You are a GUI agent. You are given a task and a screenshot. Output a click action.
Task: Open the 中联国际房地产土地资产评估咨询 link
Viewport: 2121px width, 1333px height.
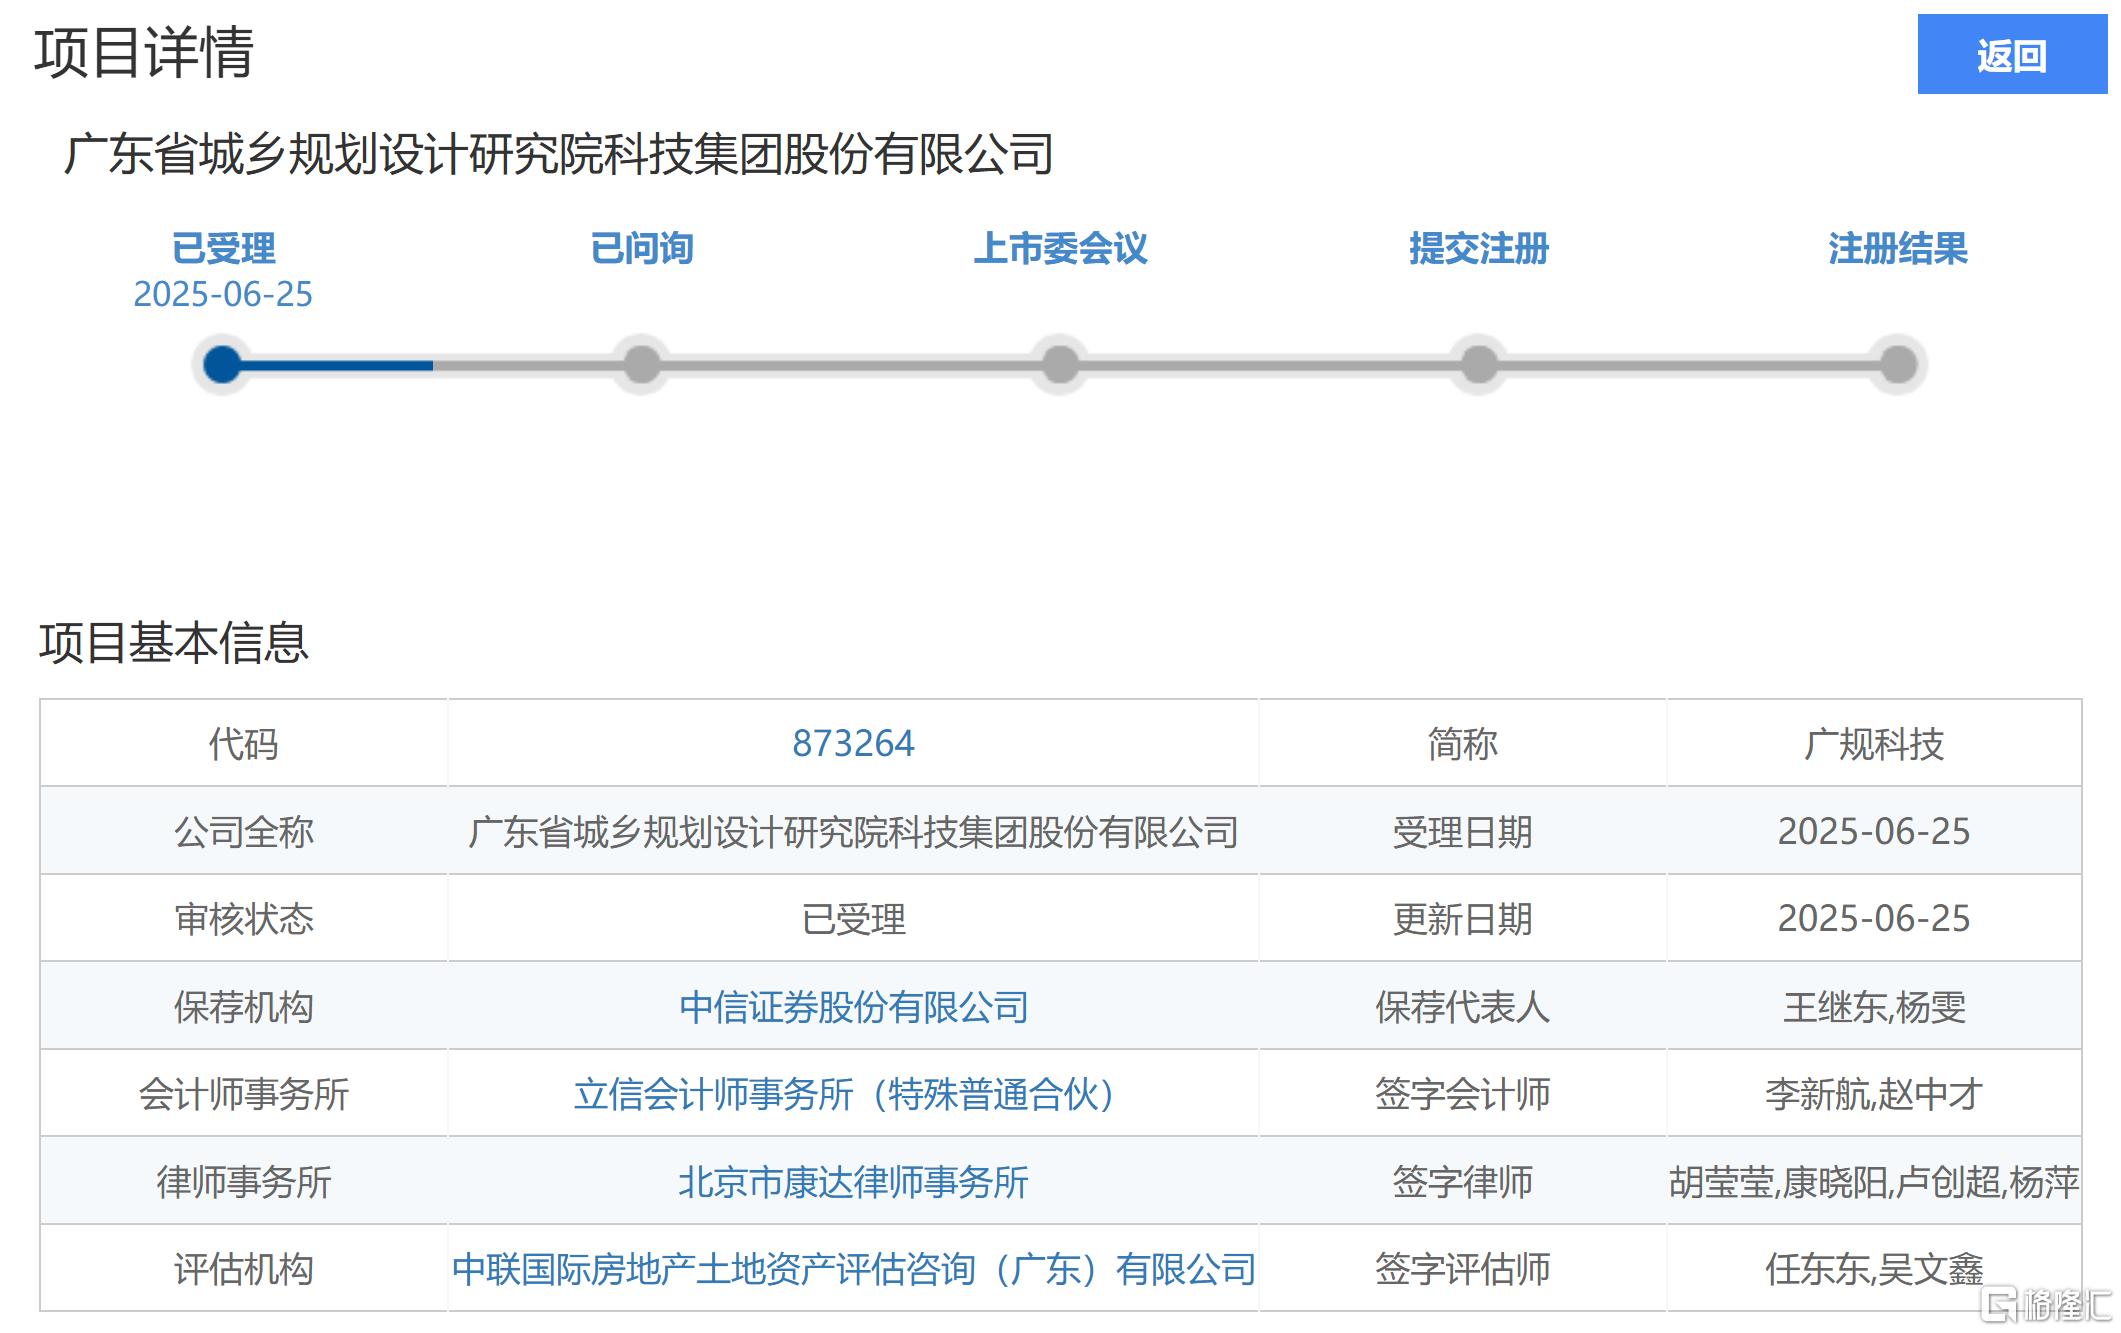(x=853, y=1269)
